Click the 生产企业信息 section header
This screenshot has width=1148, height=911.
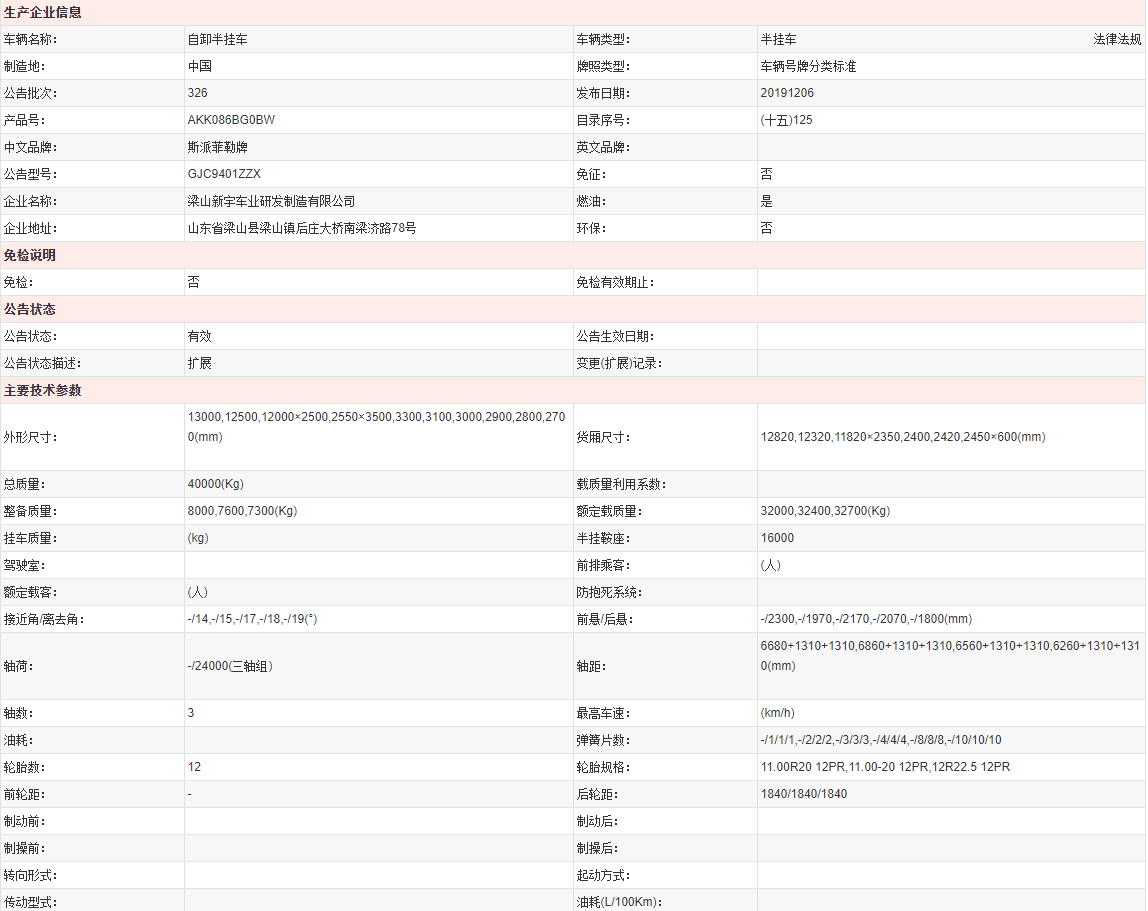click(x=43, y=13)
